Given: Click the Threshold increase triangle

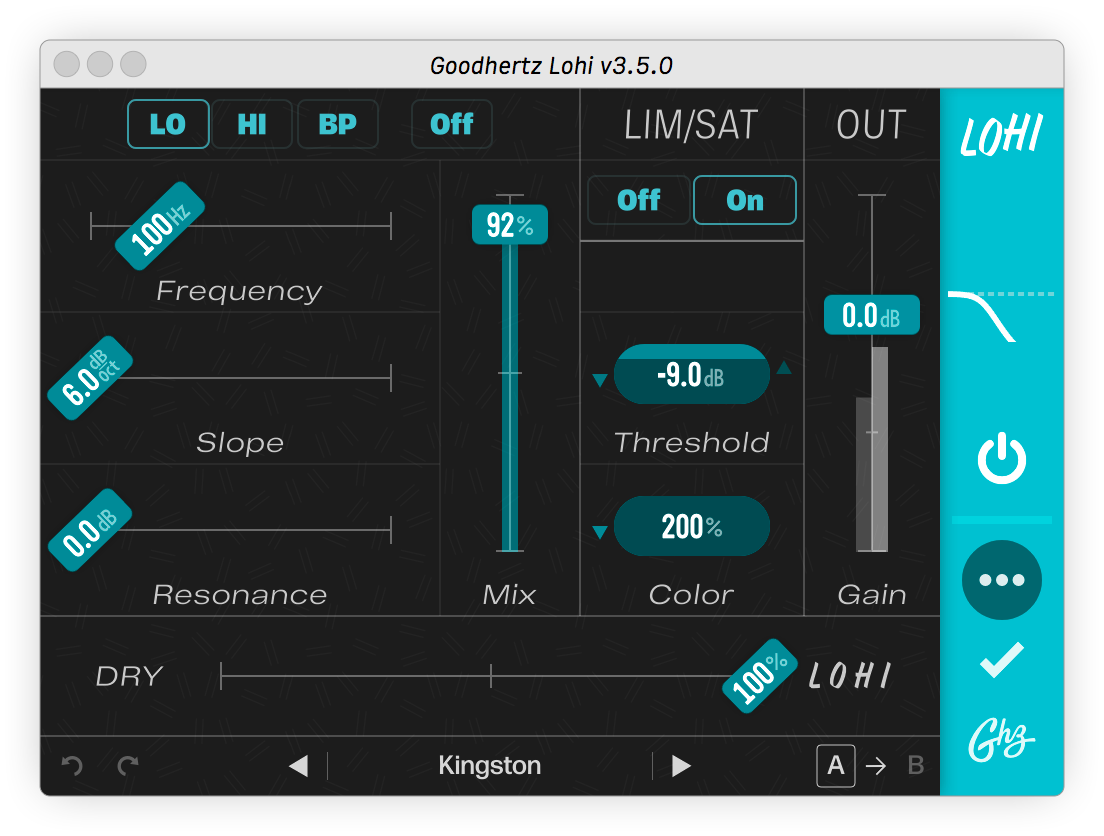Looking at the screenshot, I should [784, 368].
